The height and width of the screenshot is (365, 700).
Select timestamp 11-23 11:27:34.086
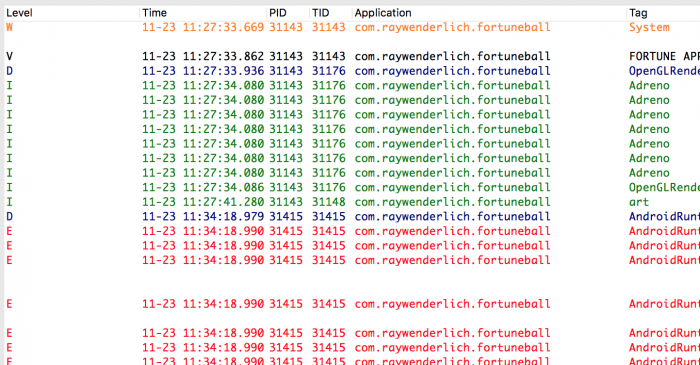point(203,187)
